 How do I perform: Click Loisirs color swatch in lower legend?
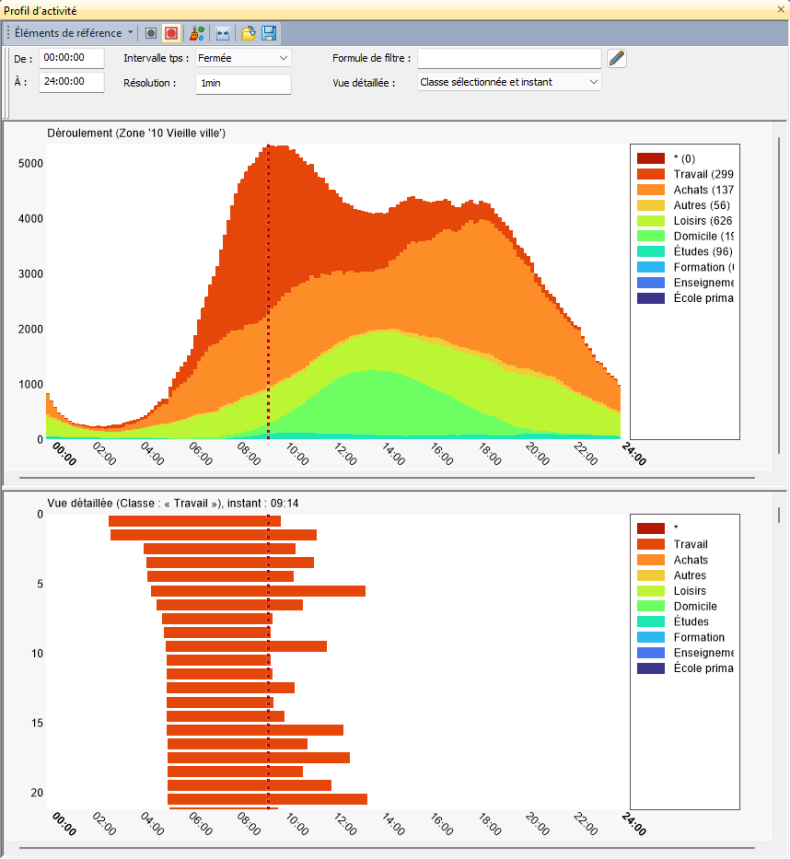point(651,591)
